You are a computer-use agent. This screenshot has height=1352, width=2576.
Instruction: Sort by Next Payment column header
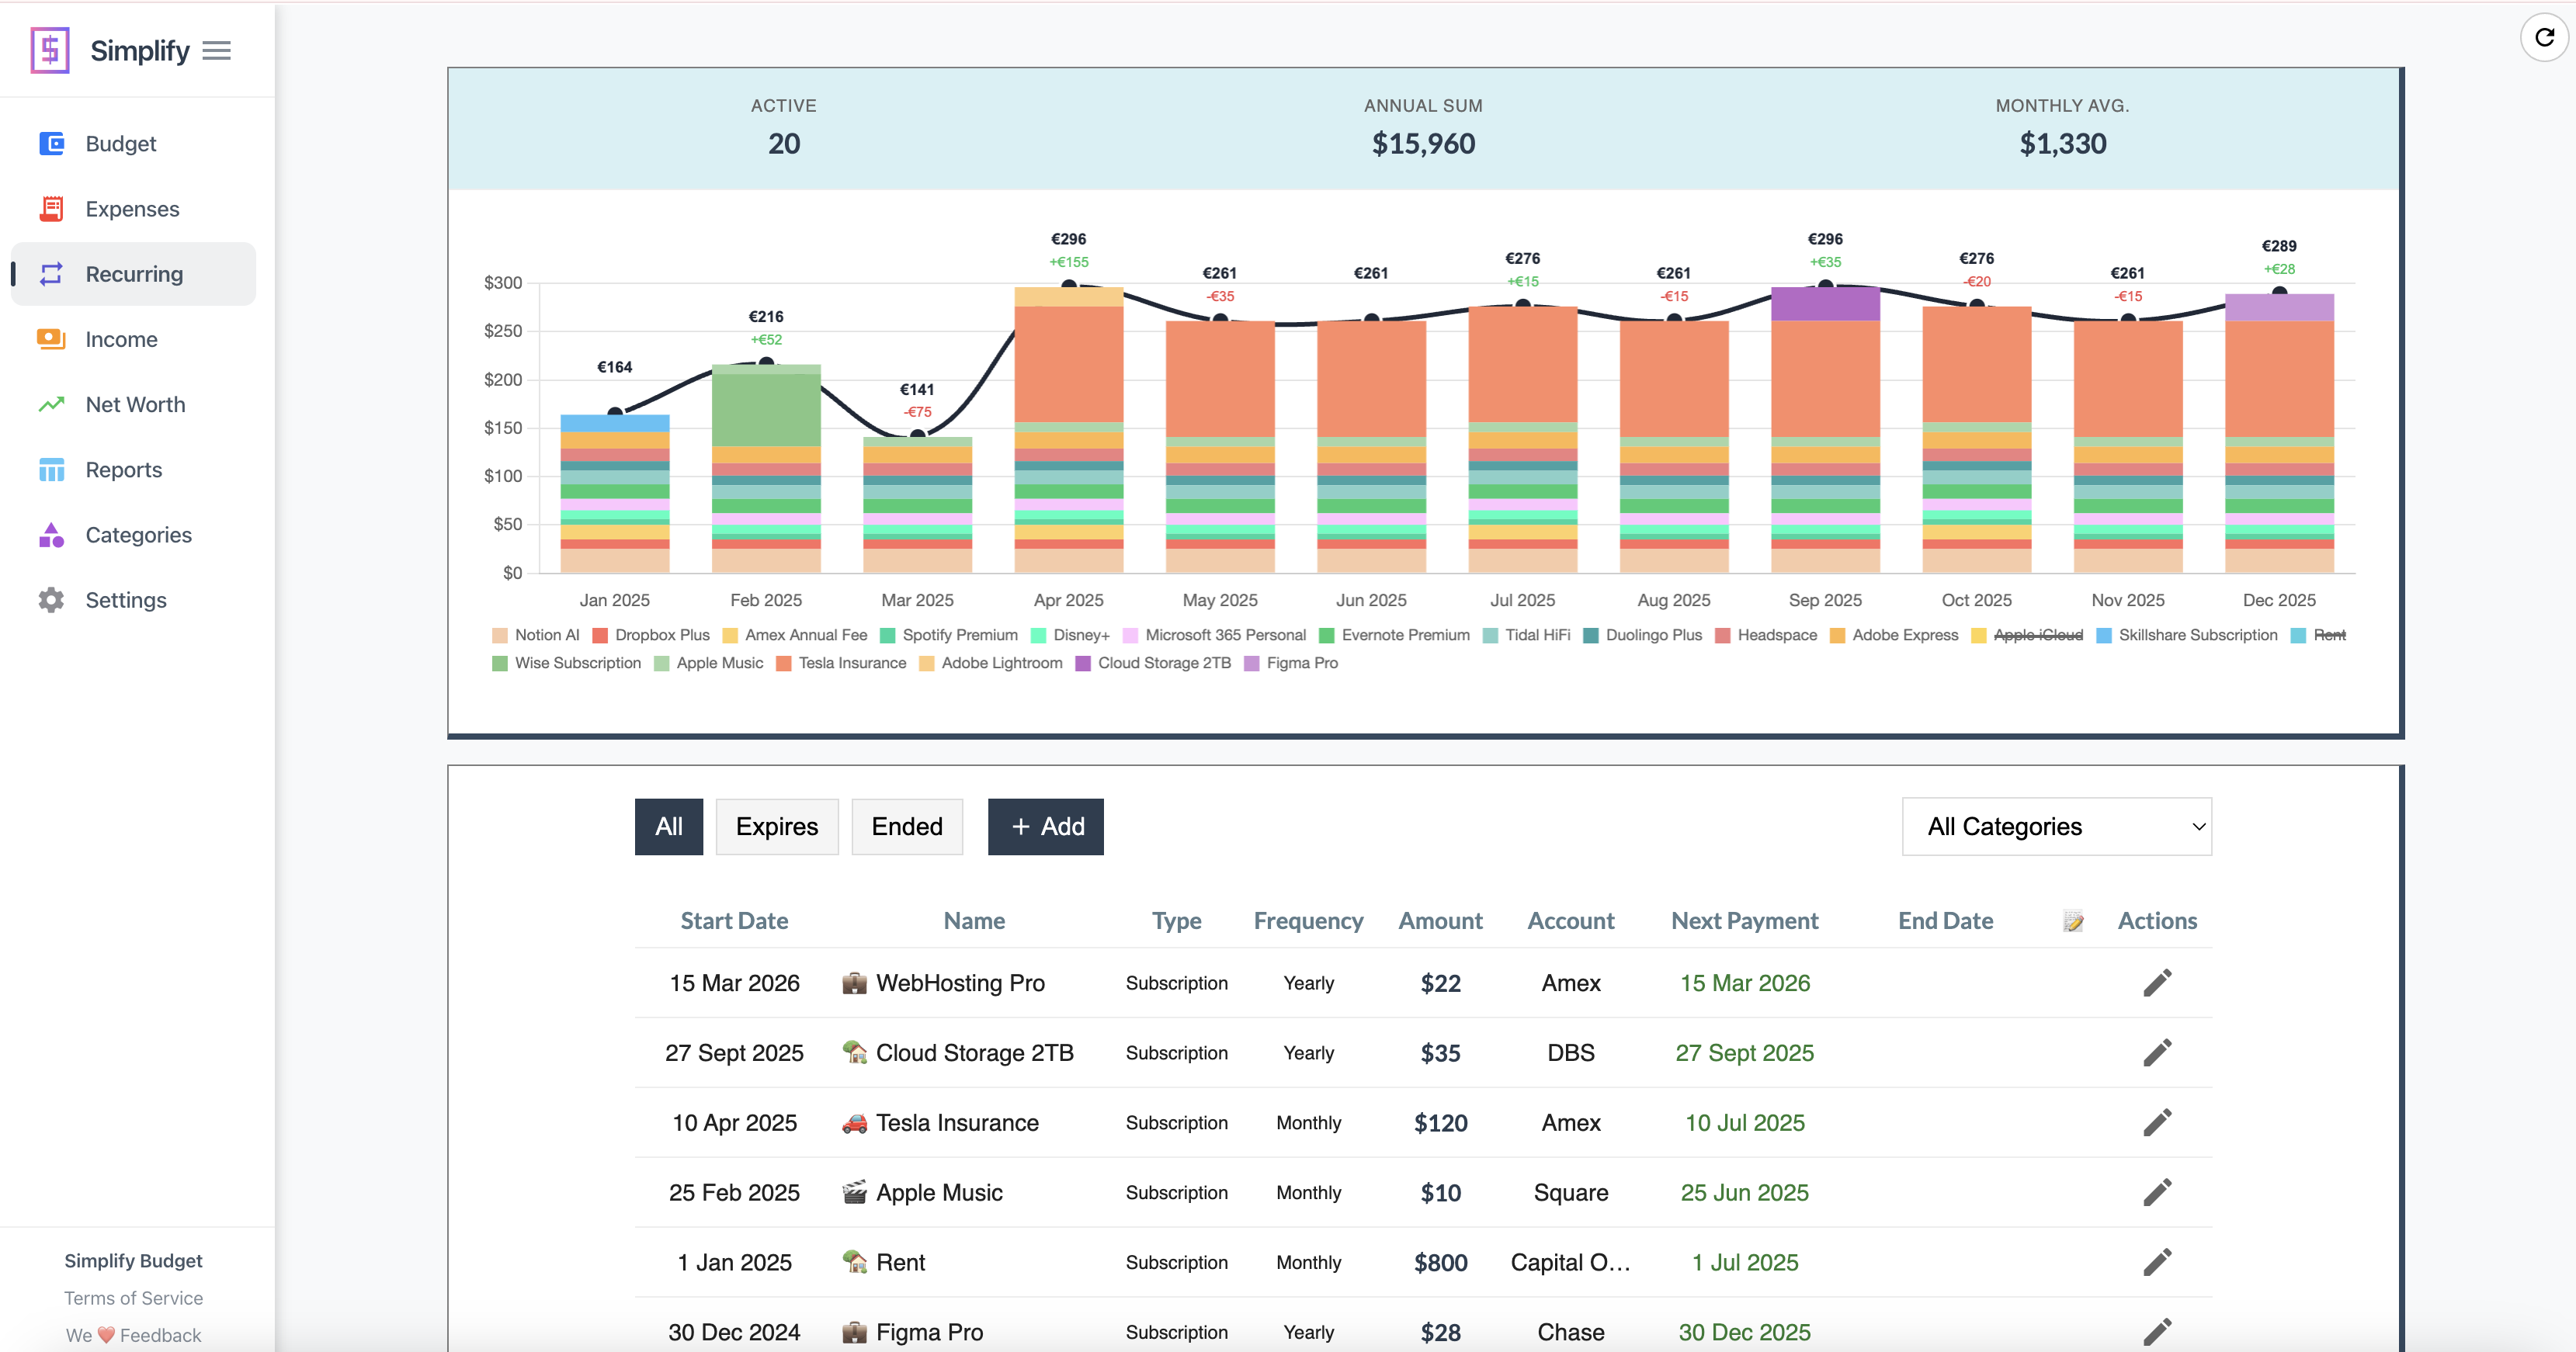click(1744, 921)
